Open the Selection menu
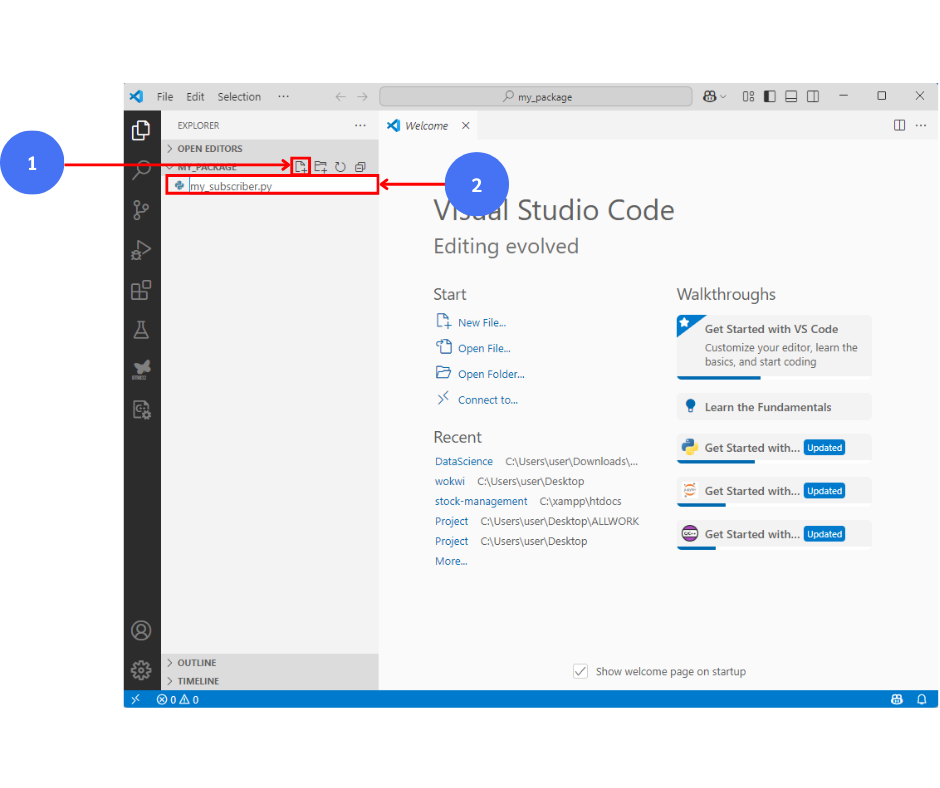Image resolution: width=940 pixels, height=788 pixels. coord(239,97)
